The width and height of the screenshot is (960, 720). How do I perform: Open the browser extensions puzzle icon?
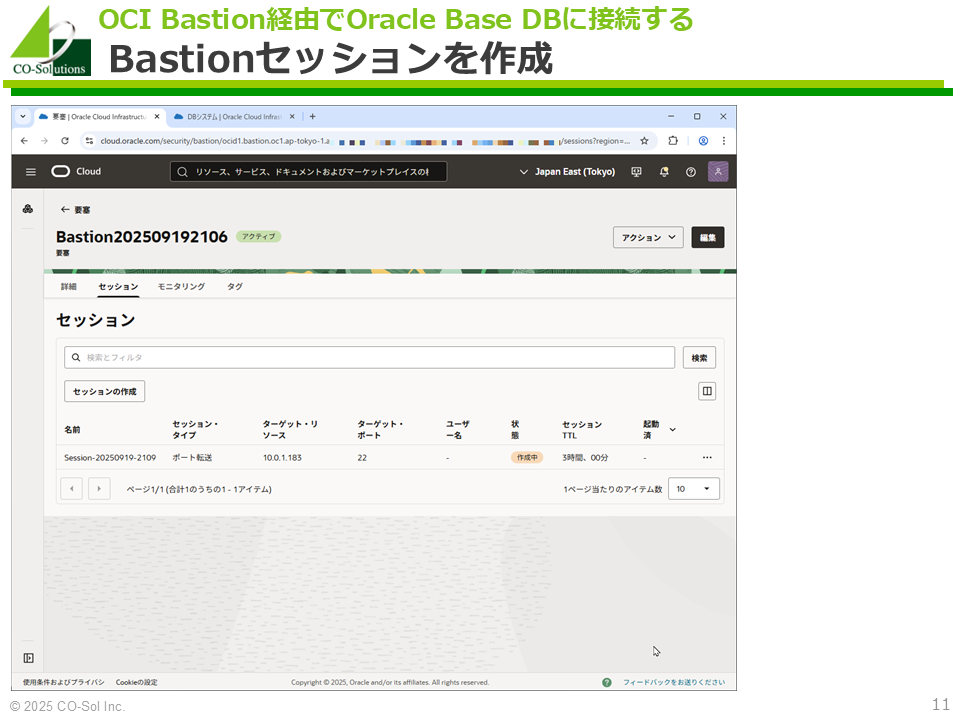coord(673,141)
